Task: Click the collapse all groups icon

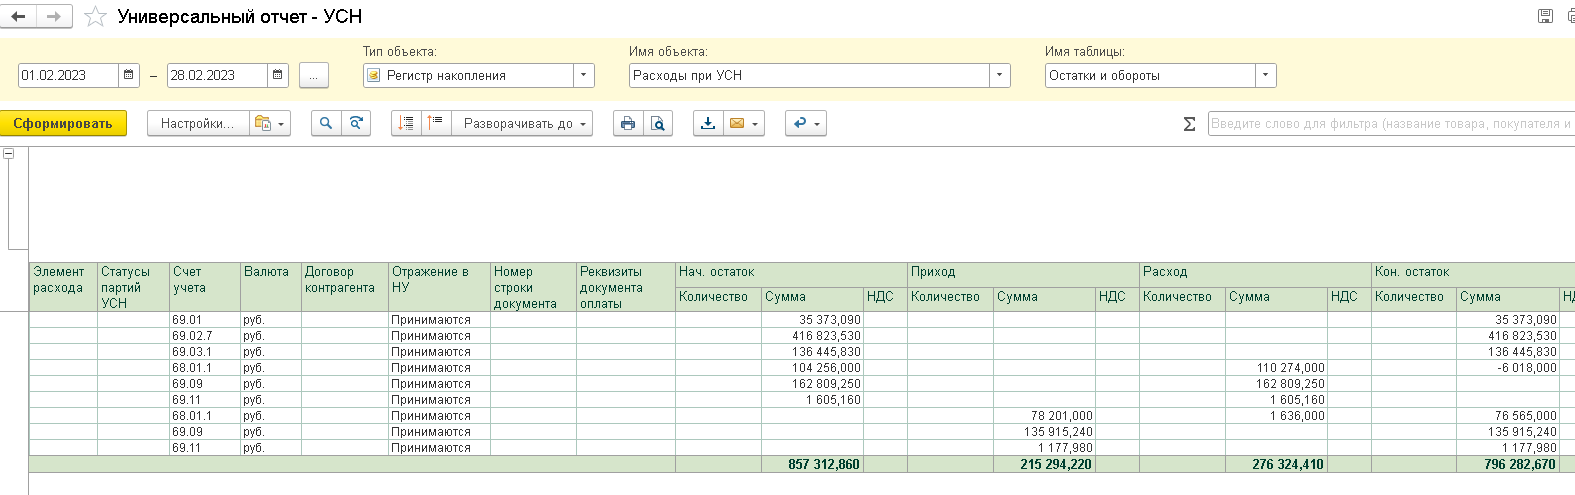Action: [435, 123]
